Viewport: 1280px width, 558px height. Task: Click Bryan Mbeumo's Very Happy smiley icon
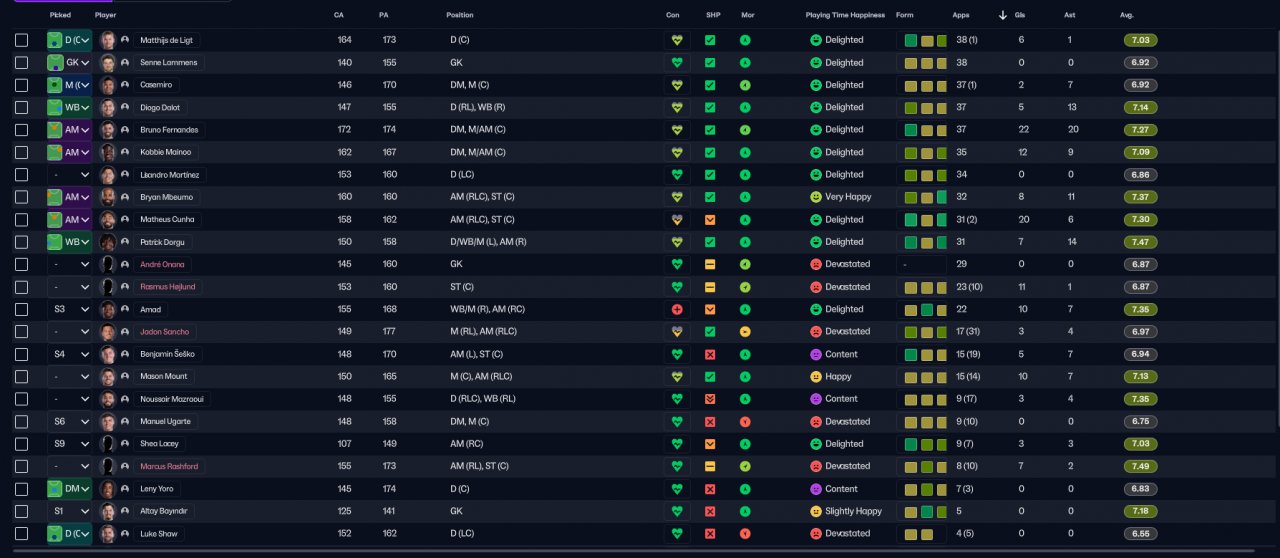(816, 197)
